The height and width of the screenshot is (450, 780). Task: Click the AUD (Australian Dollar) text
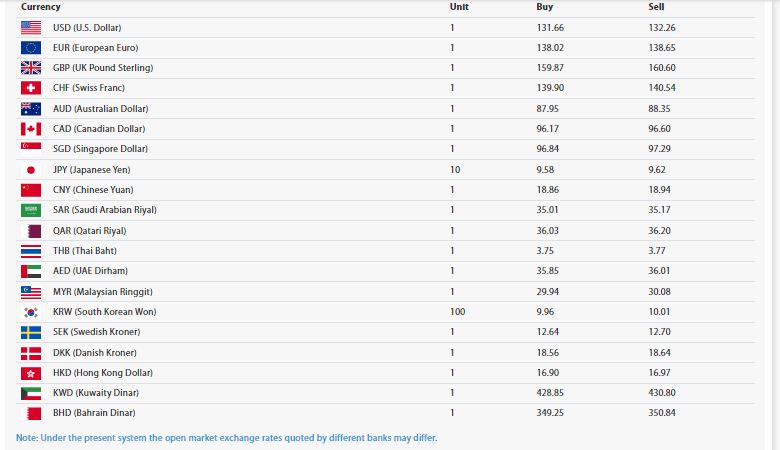click(100, 108)
